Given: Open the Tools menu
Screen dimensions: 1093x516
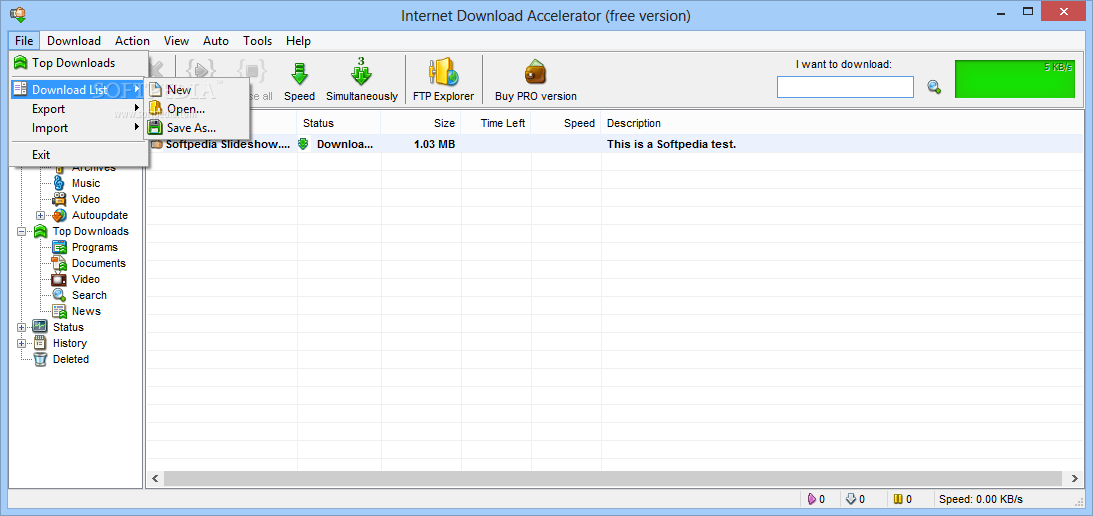Looking at the screenshot, I should [x=258, y=41].
